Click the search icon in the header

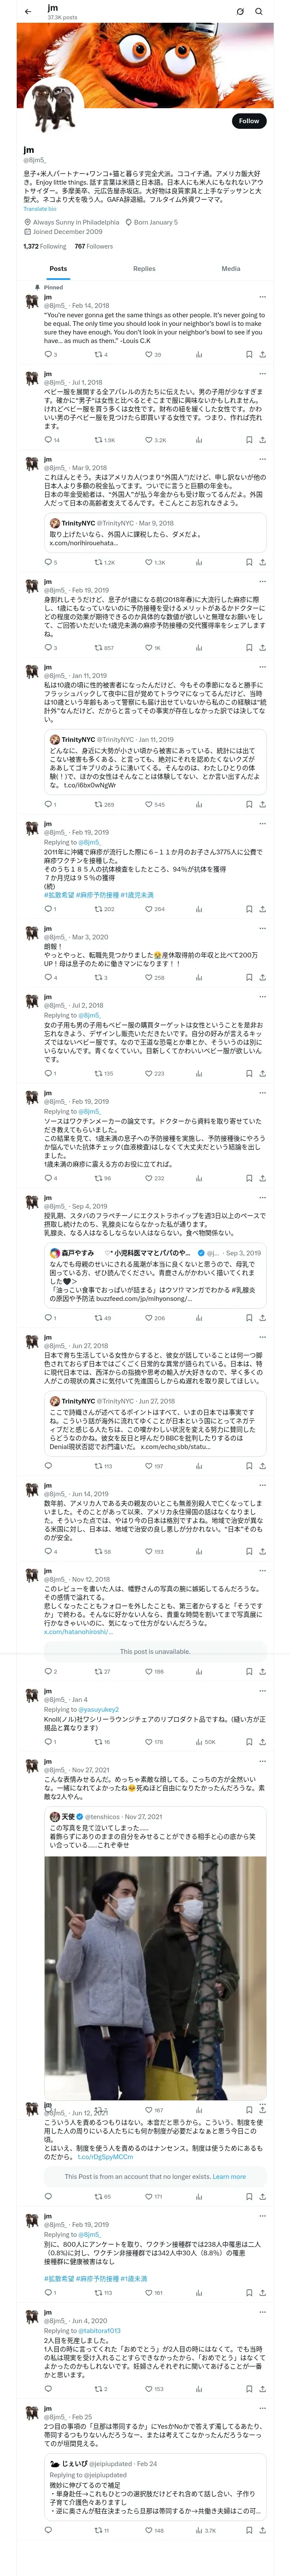[259, 12]
